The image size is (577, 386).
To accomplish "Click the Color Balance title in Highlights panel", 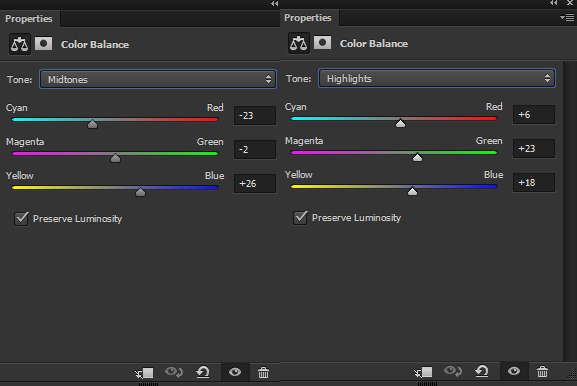I will pyautogui.click(x=374, y=43).
